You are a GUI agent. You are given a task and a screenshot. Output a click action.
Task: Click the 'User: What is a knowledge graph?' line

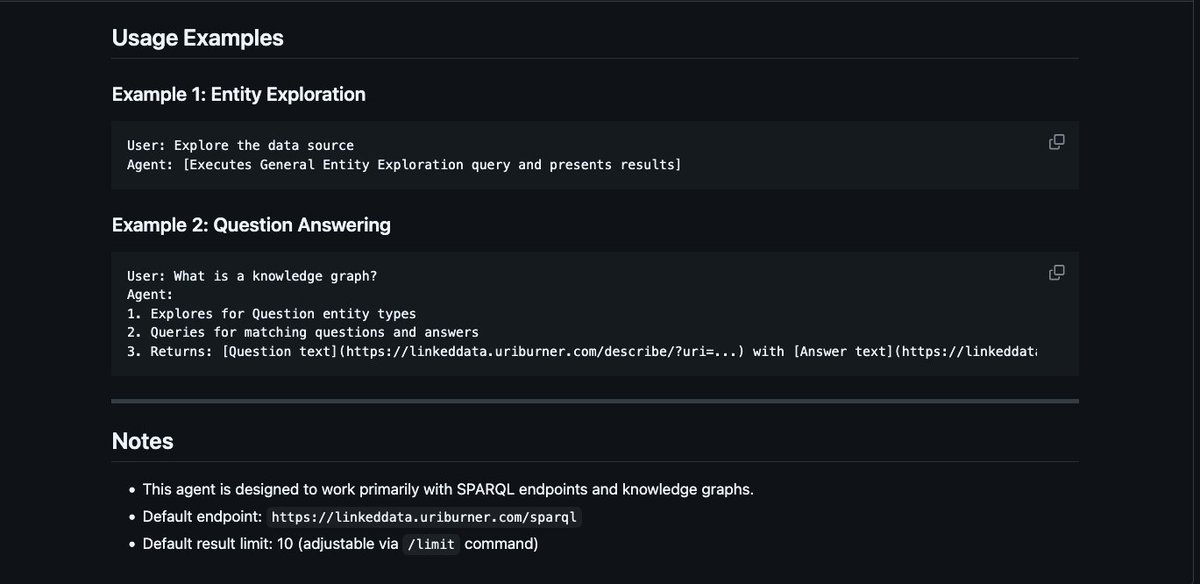point(251,276)
